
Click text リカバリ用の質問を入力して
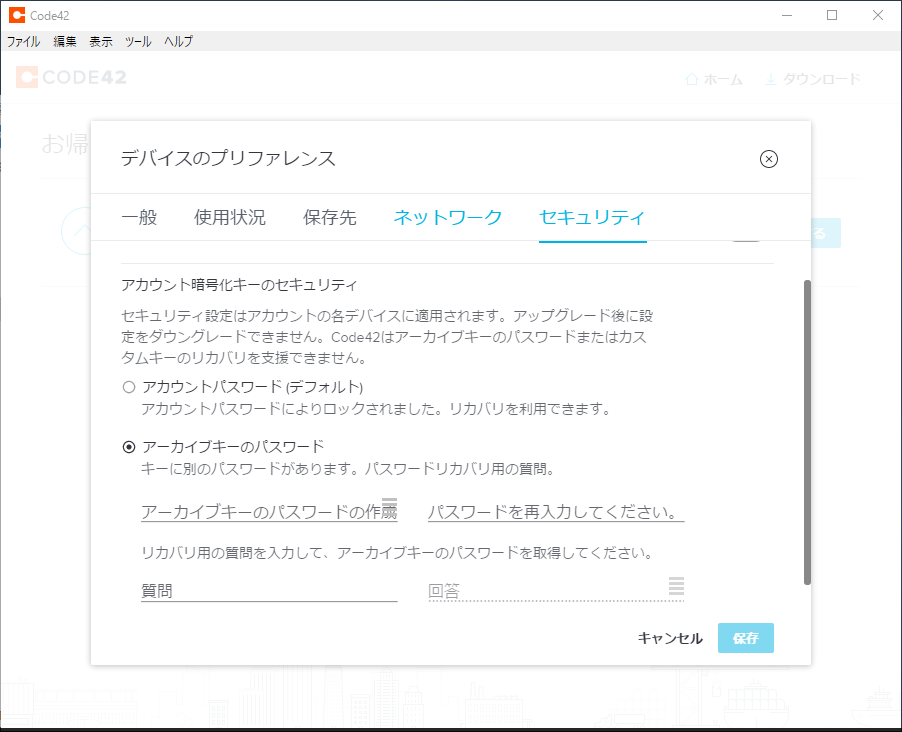(x=232, y=553)
